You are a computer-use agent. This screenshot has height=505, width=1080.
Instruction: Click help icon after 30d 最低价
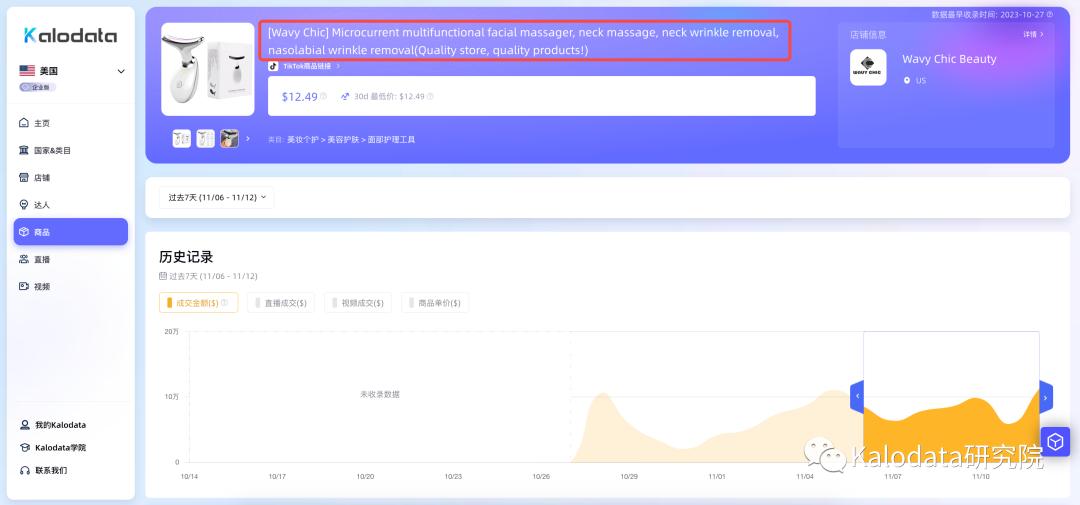coord(430,96)
